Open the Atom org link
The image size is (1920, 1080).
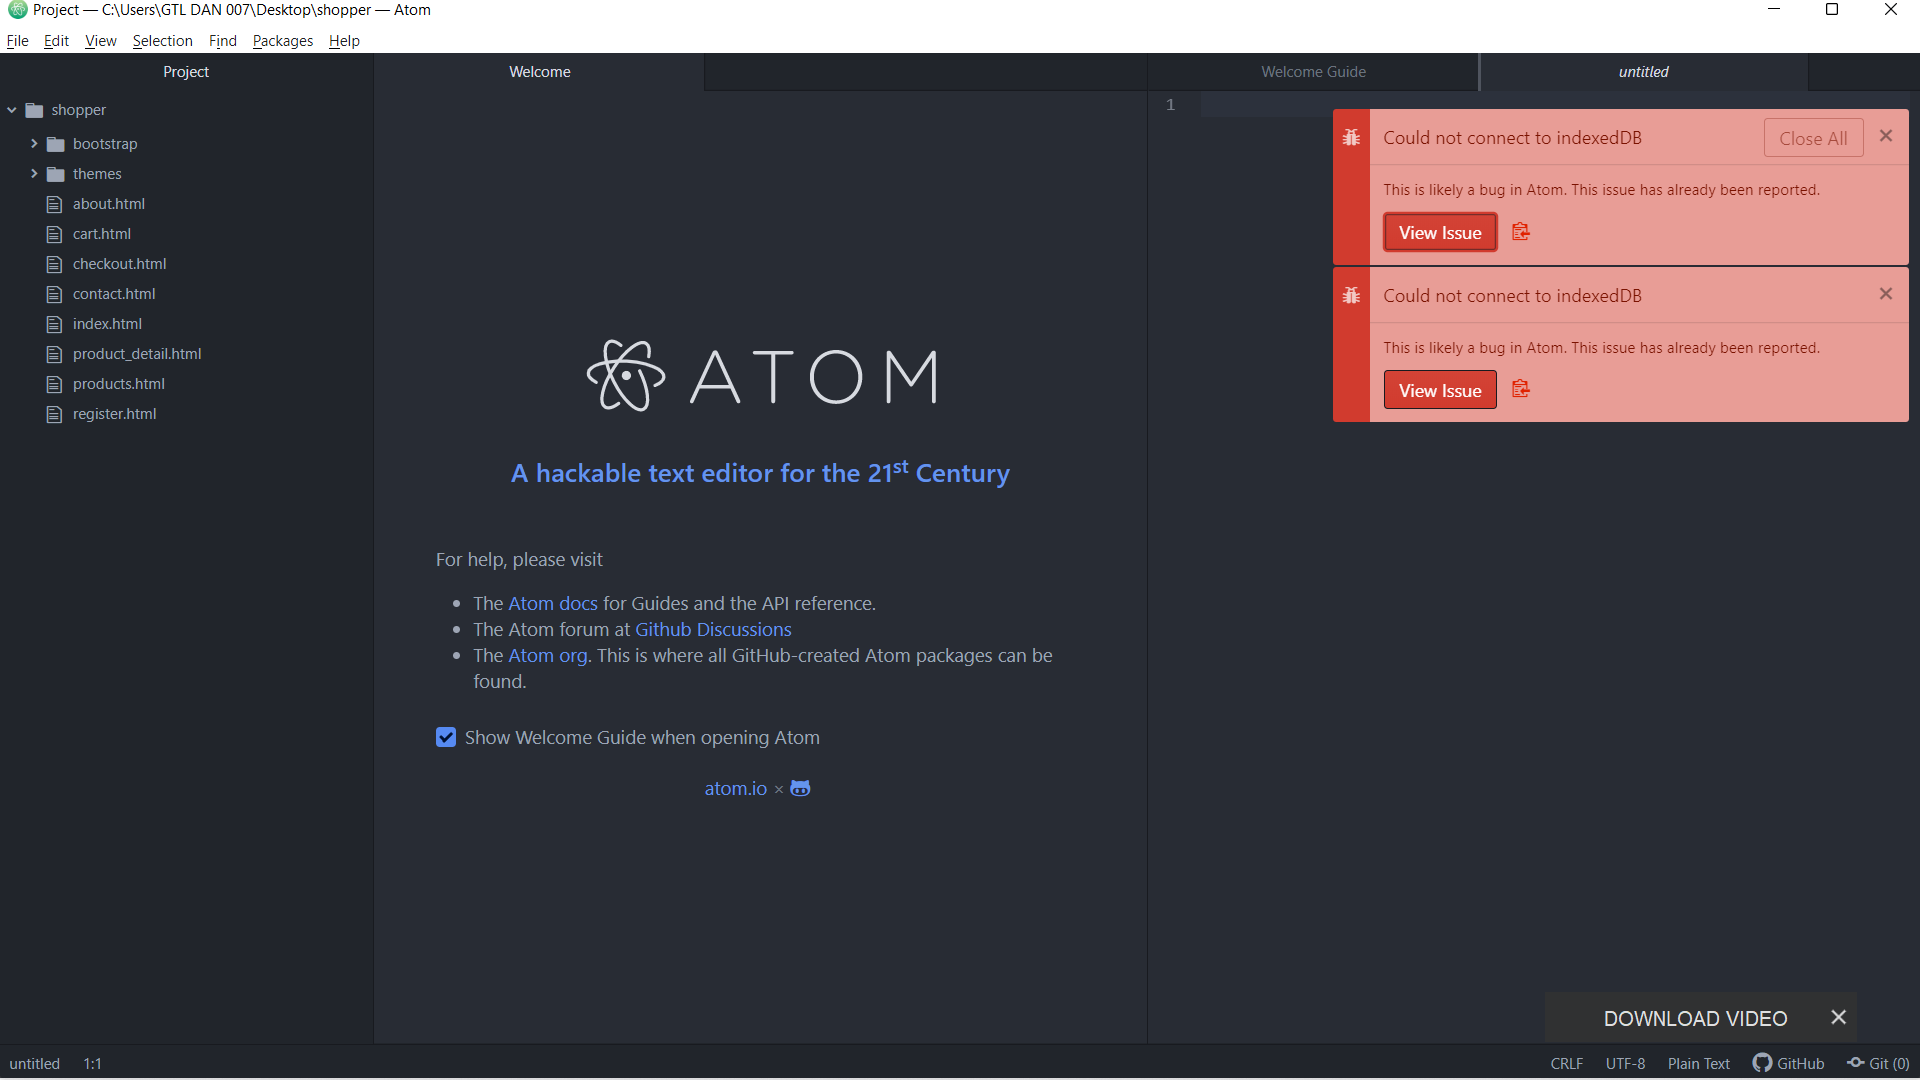[548, 655]
